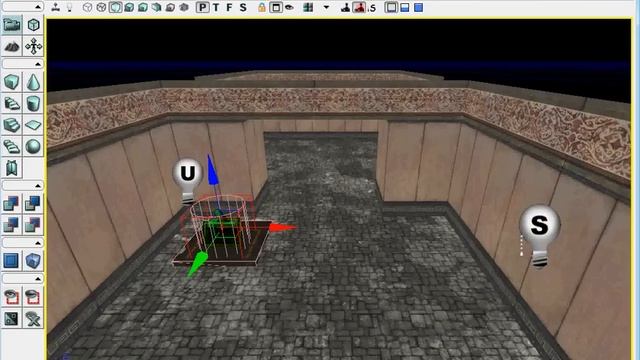
Task: Switch to Shader Complexity view mode
Action: pos(184,7)
